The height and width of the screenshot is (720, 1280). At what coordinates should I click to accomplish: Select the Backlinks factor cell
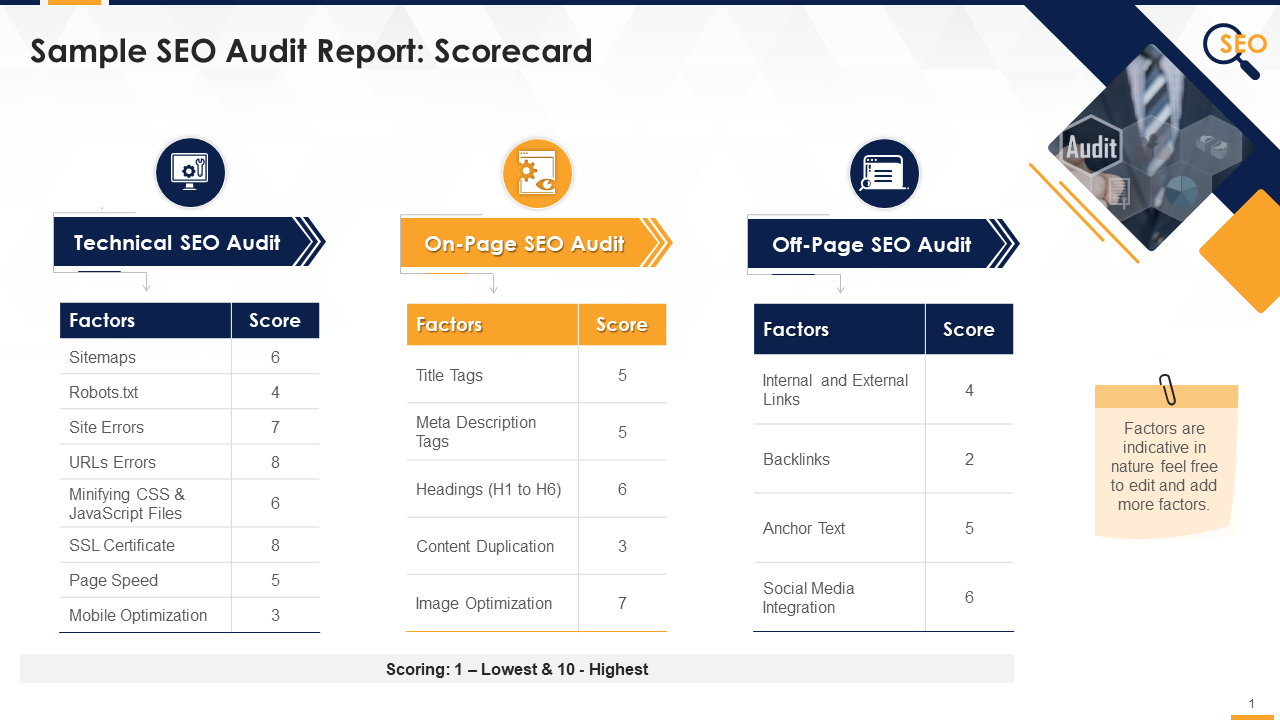[x=839, y=459]
